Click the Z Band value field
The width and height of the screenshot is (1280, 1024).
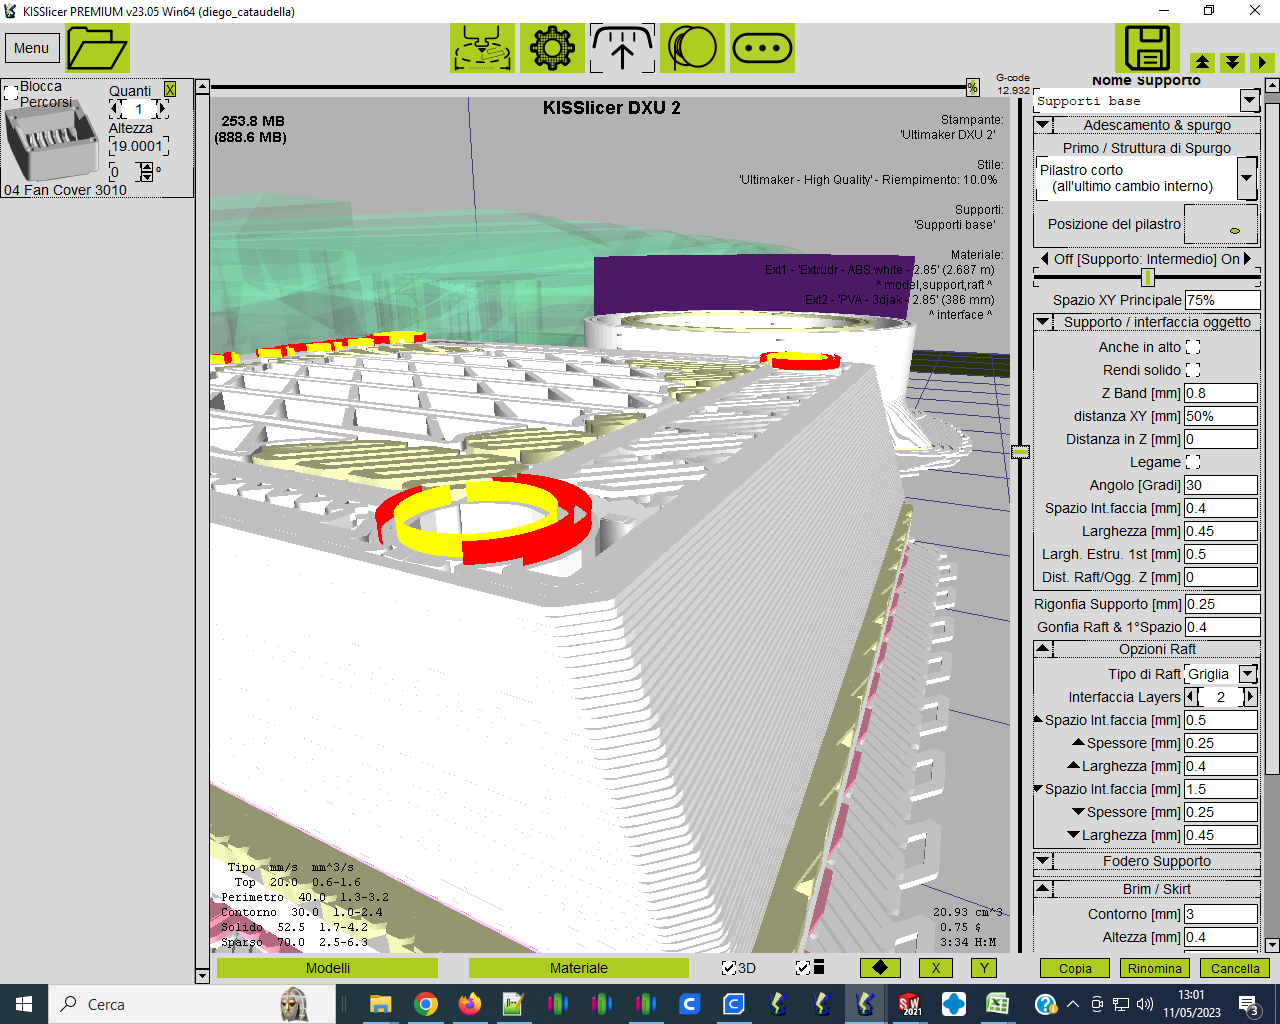point(1221,393)
